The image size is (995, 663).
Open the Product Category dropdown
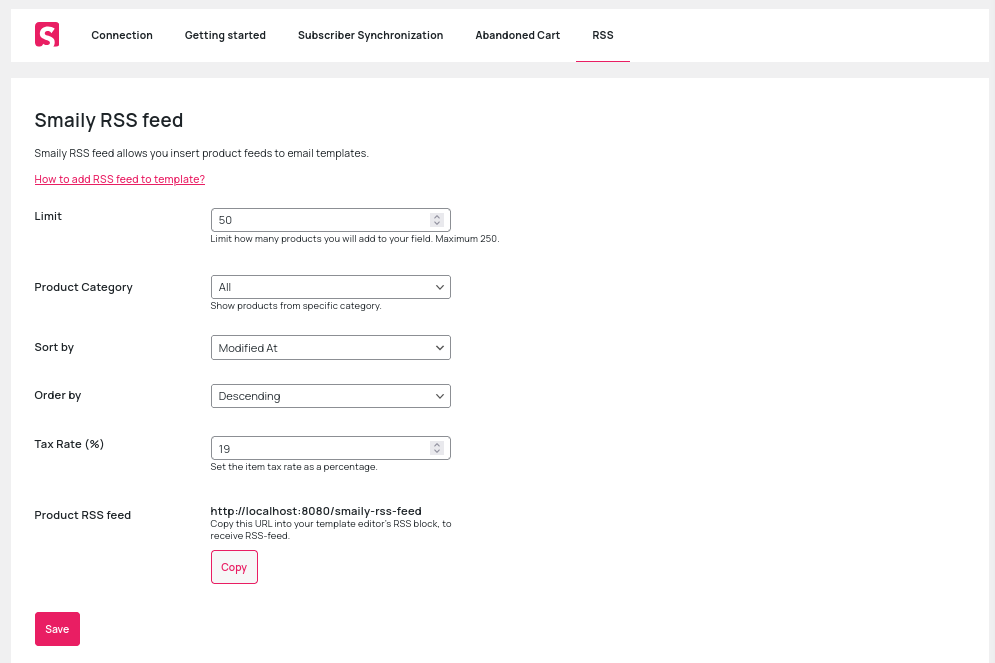point(330,287)
